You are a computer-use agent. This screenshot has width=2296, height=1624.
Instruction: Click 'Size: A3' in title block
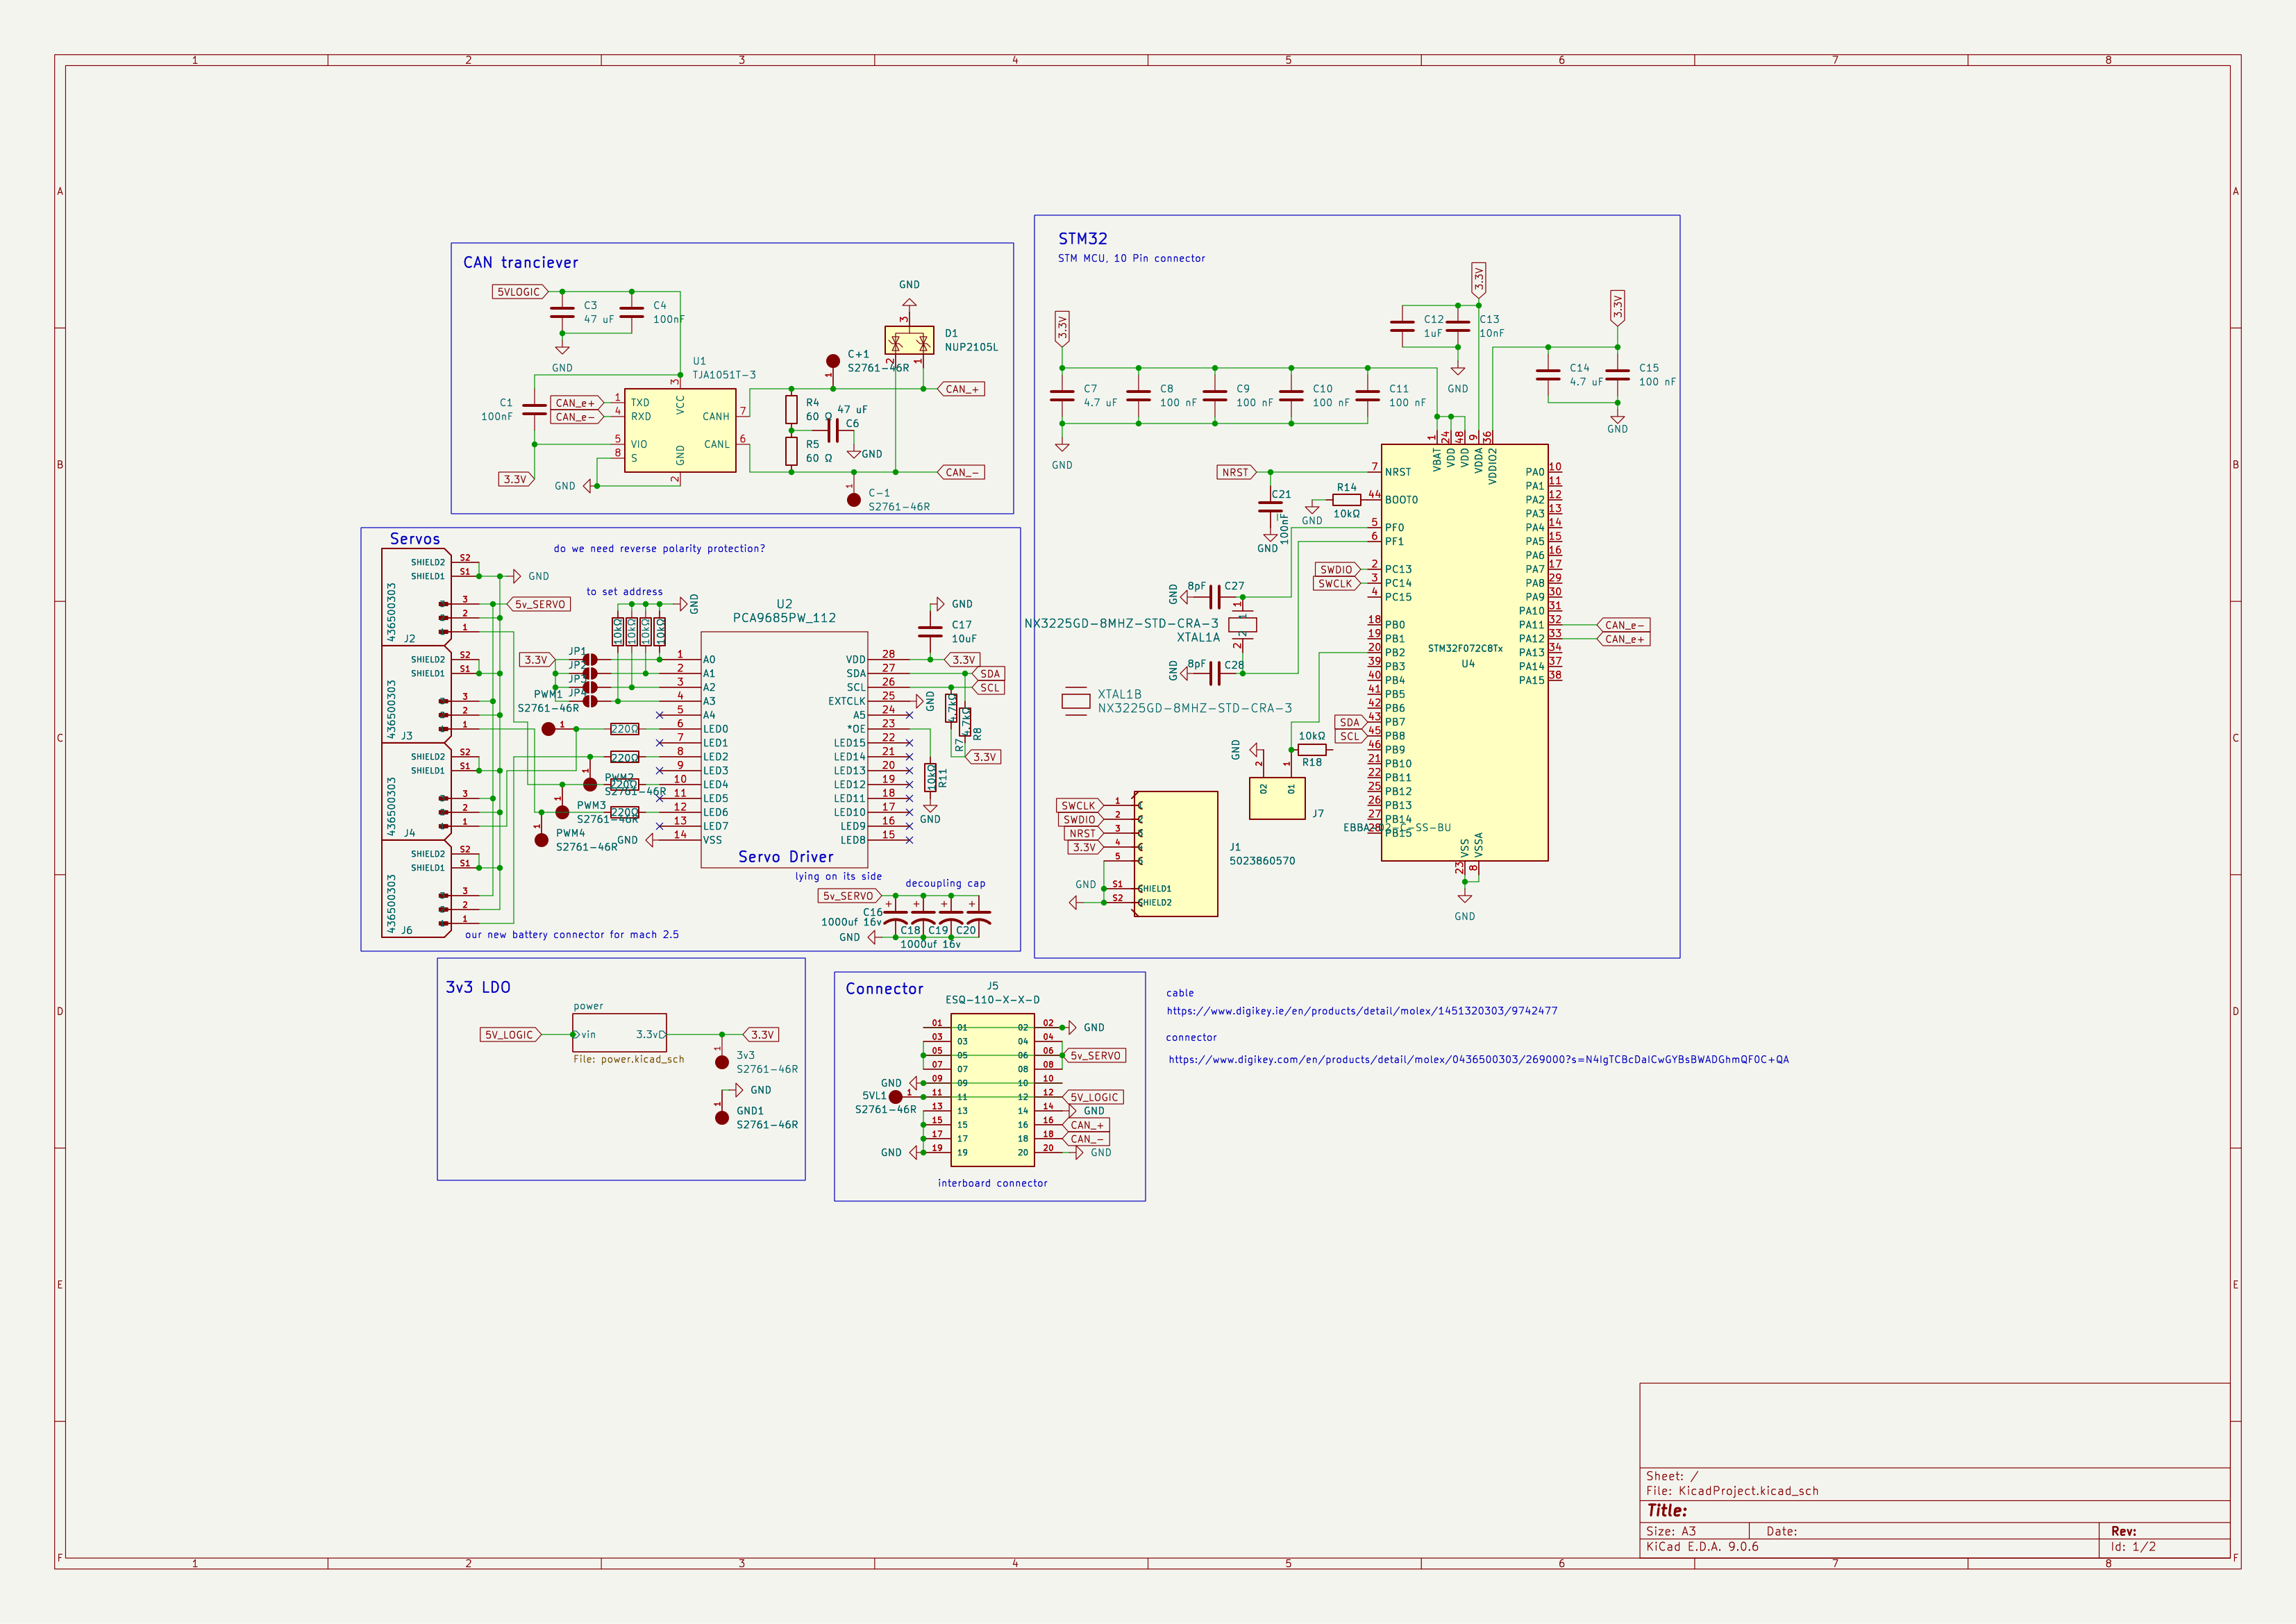[x=1671, y=1531]
